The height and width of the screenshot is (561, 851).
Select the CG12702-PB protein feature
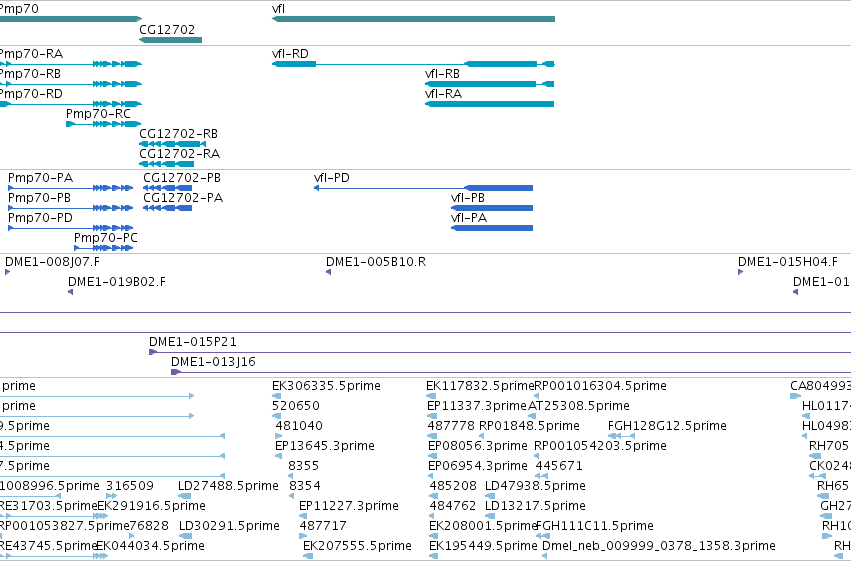point(168,188)
